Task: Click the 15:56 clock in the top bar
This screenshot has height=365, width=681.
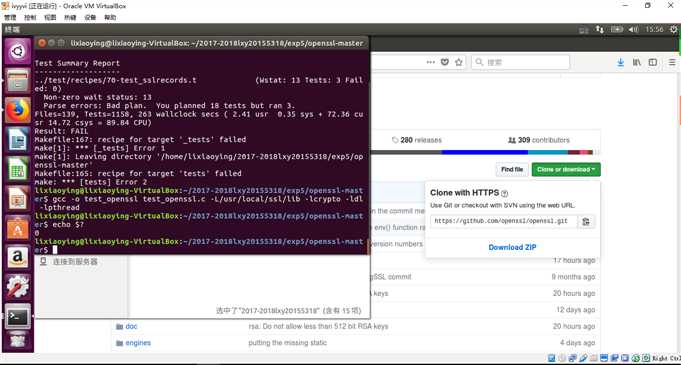Action: tap(654, 30)
